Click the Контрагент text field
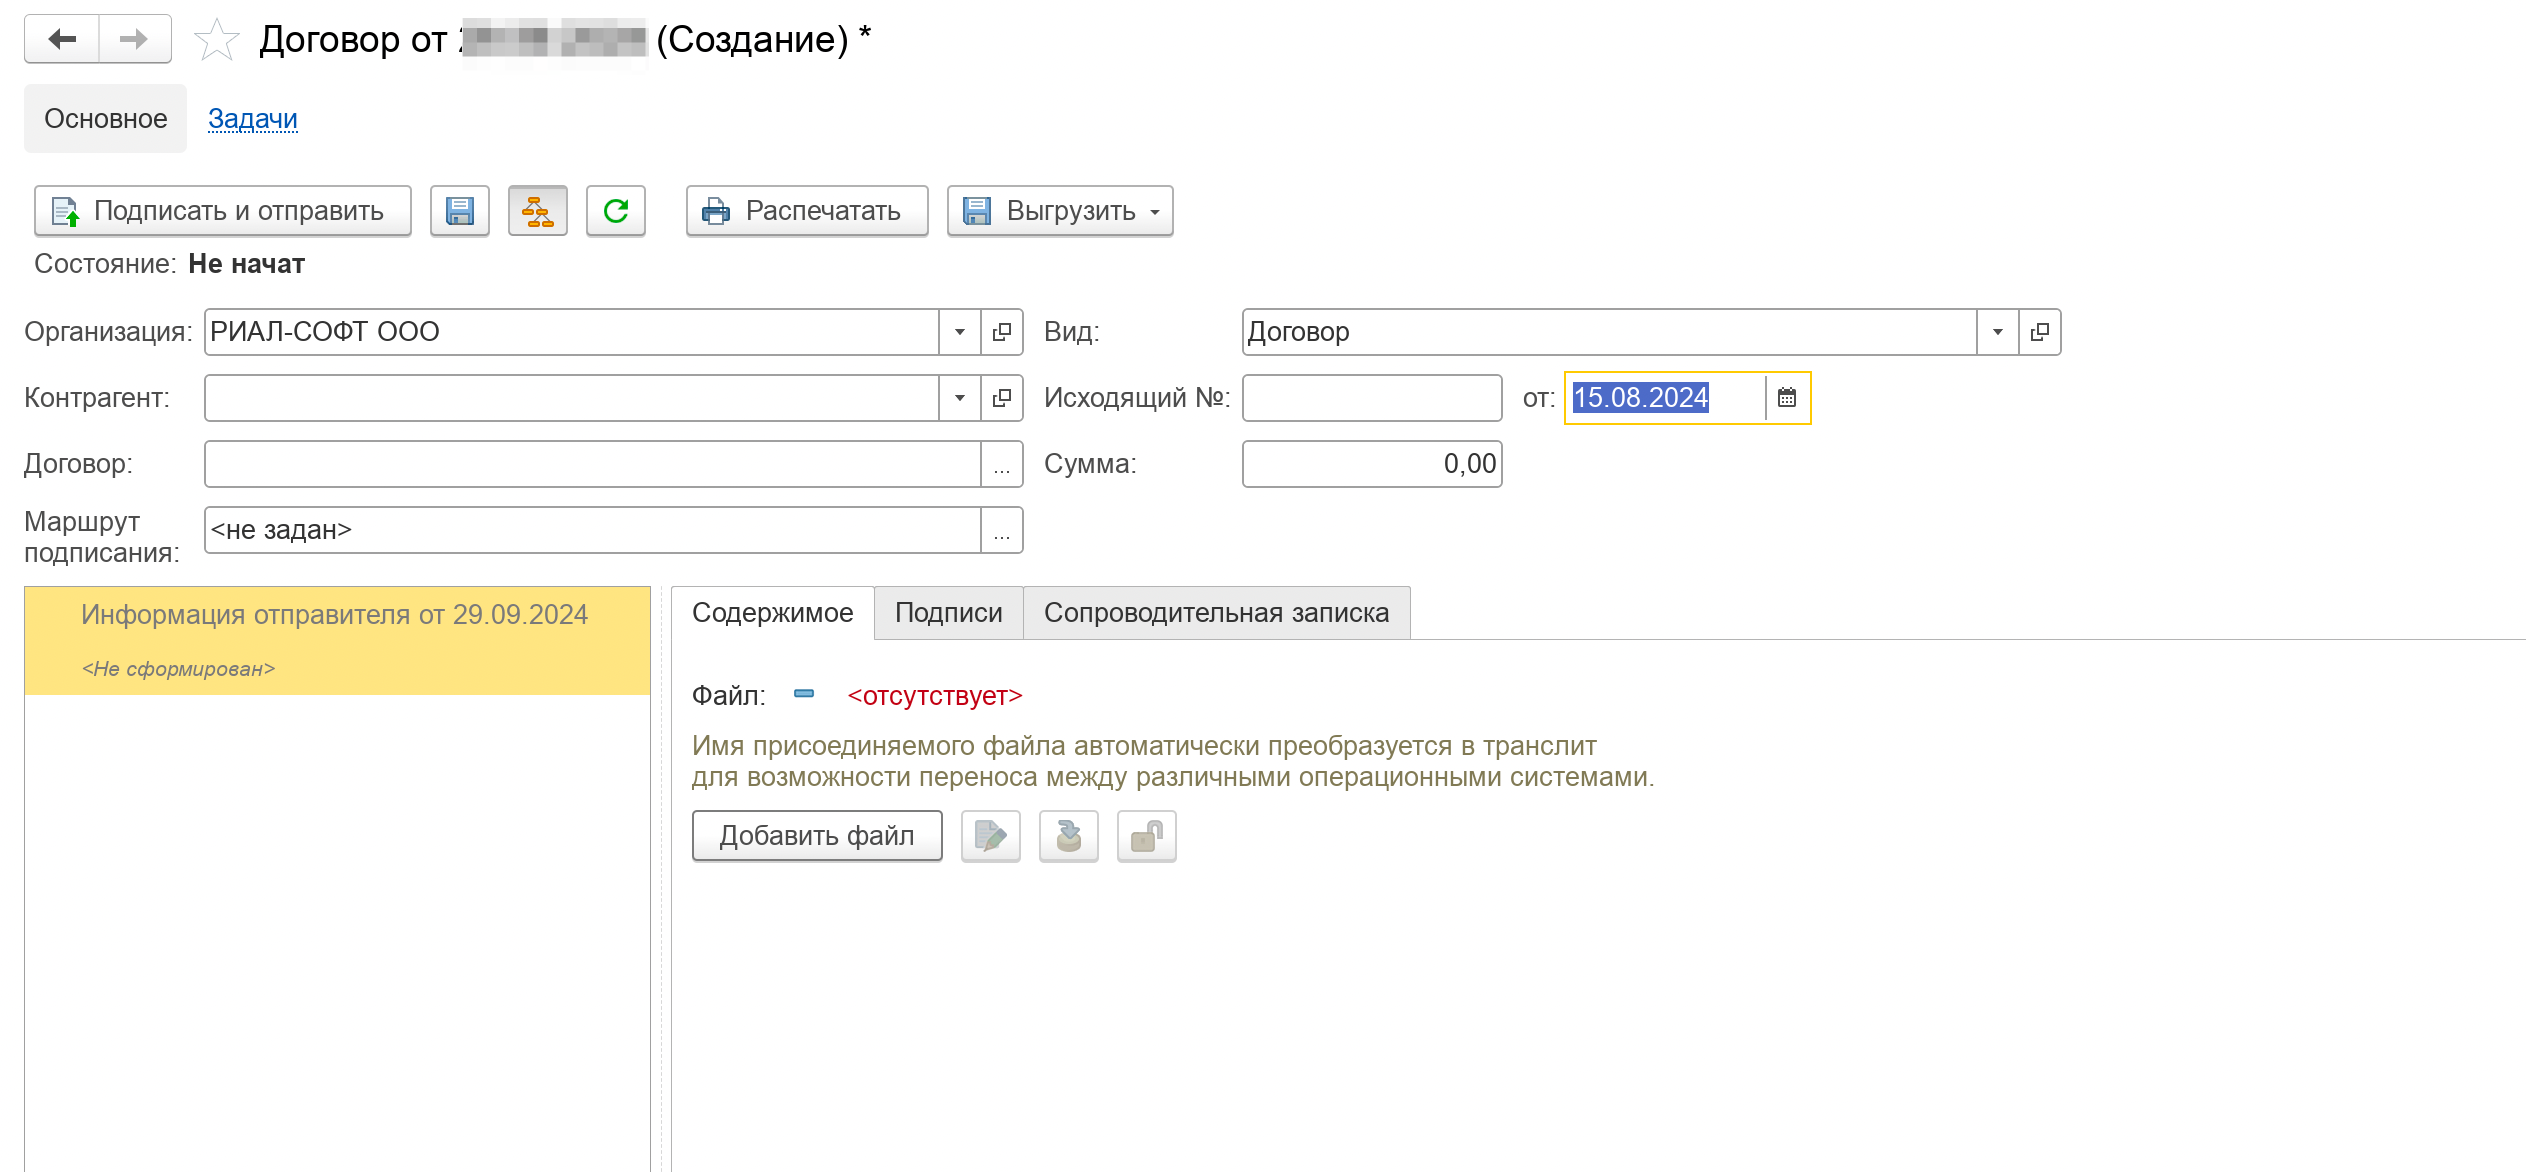The image size is (2526, 1172). coord(572,398)
